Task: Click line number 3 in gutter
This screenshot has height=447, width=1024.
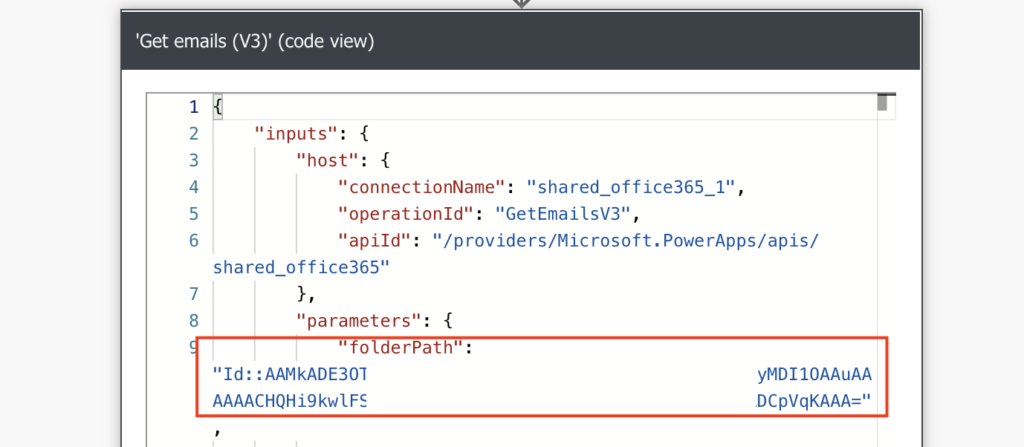Action: coord(193,161)
